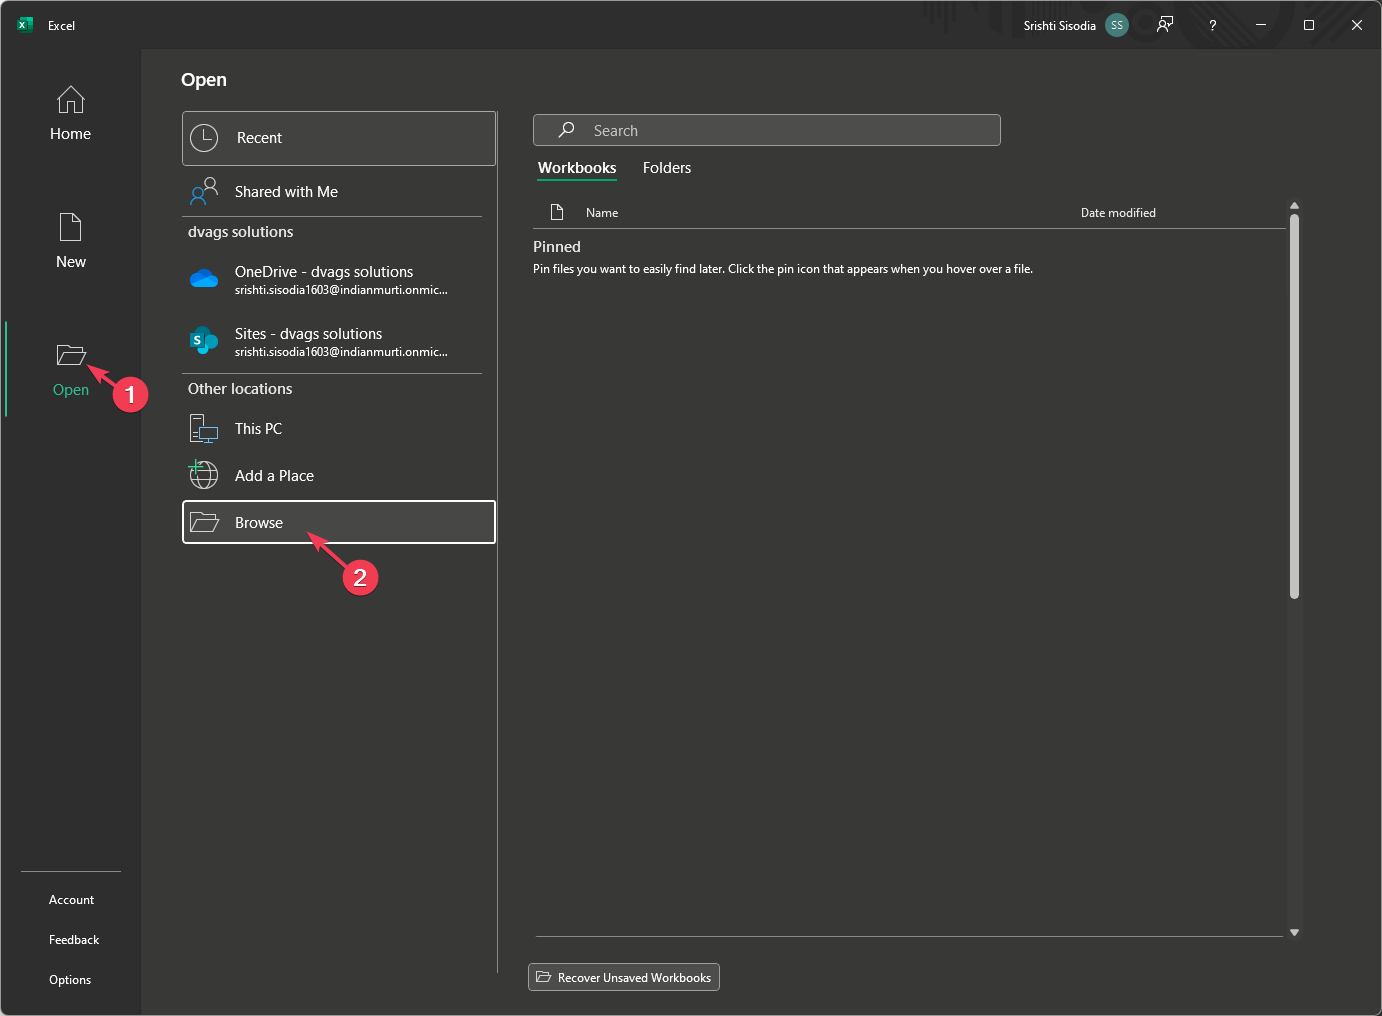The image size is (1382, 1016).
Task: Click the SharePoint Sites icon
Action: click(204, 341)
